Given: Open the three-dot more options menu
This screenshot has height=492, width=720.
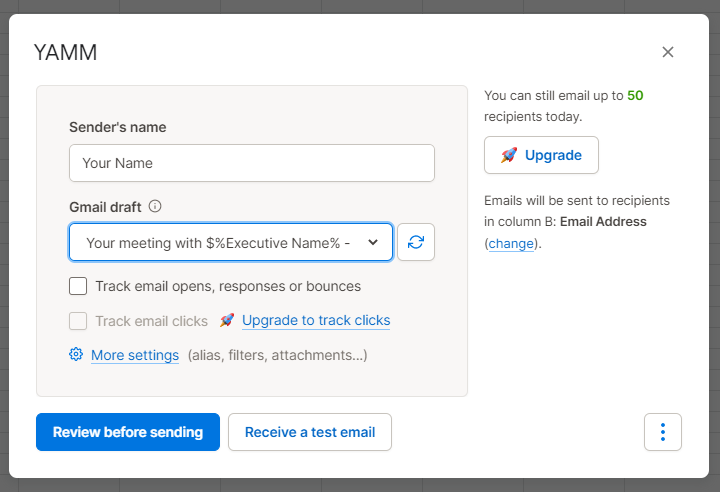Looking at the screenshot, I should pyautogui.click(x=663, y=432).
